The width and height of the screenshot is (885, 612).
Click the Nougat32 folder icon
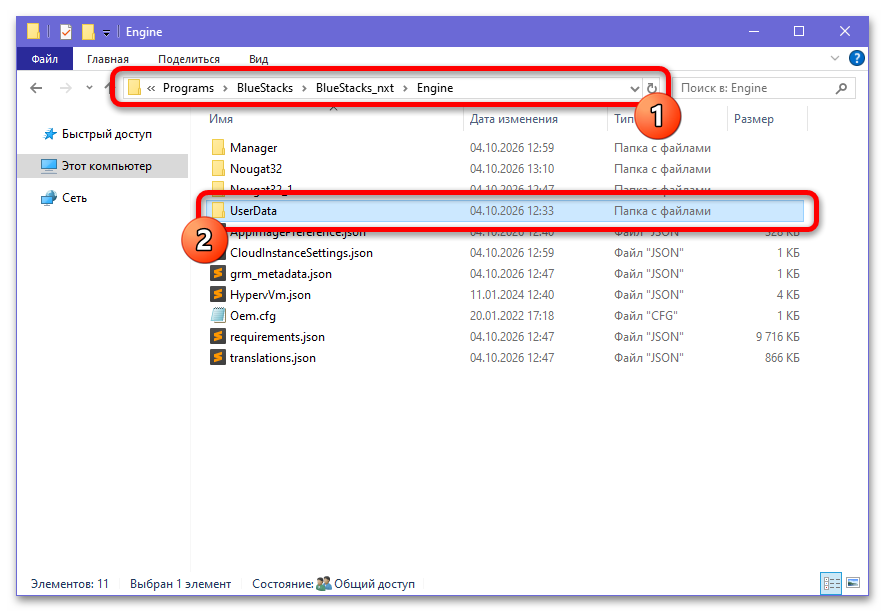(x=218, y=168)
